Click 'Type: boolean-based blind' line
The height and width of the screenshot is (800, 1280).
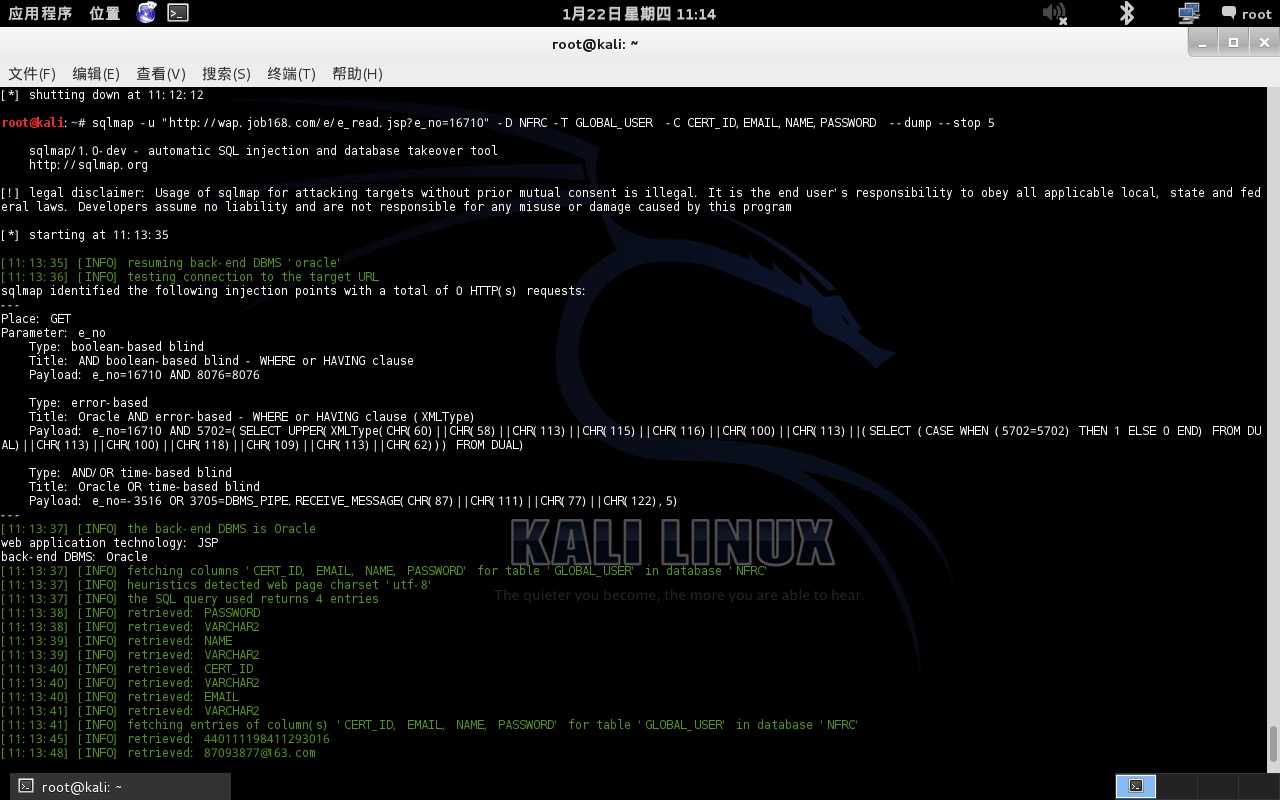pos(116,347)
